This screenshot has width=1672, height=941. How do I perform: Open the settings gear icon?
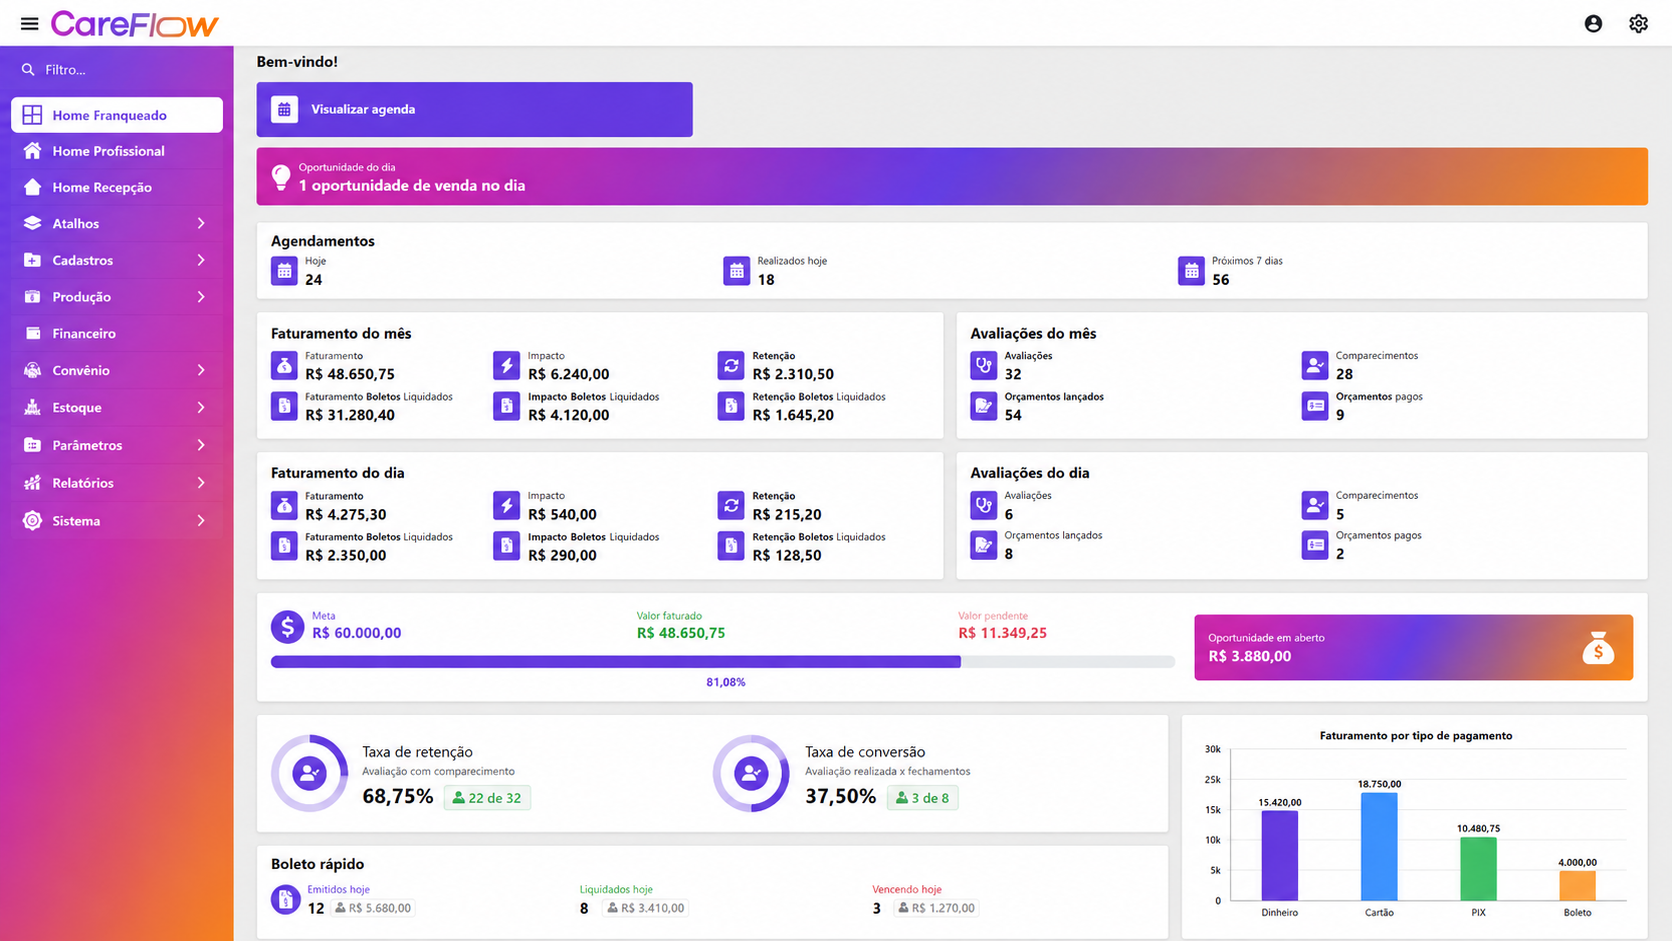pos(1638,23)
